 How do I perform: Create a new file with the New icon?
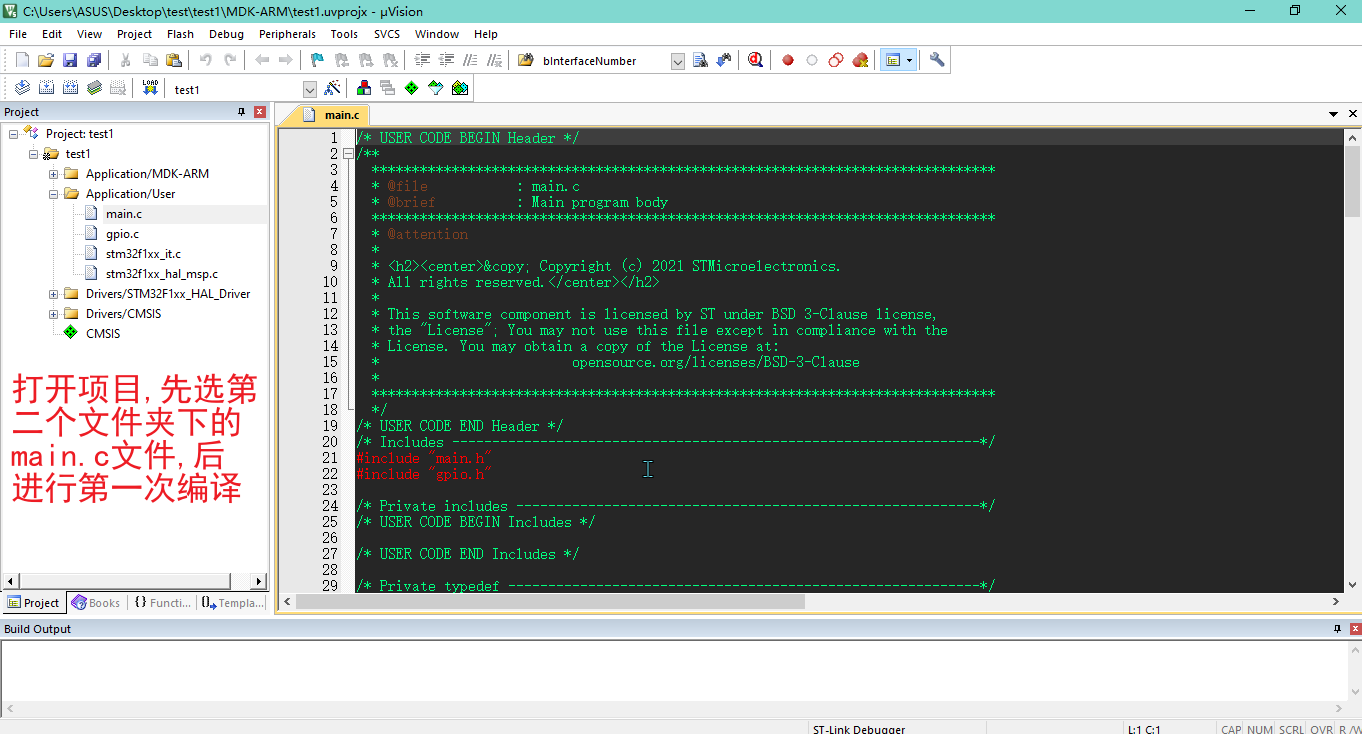click(x=22, y=60)
